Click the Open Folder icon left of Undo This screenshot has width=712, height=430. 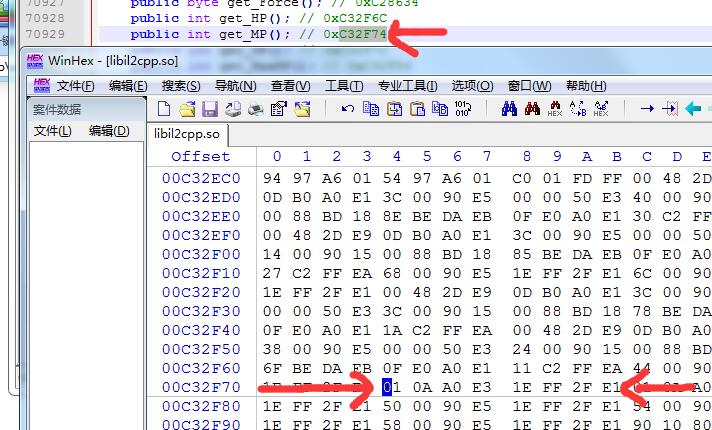pyautogui.click(x=302, y=109)
